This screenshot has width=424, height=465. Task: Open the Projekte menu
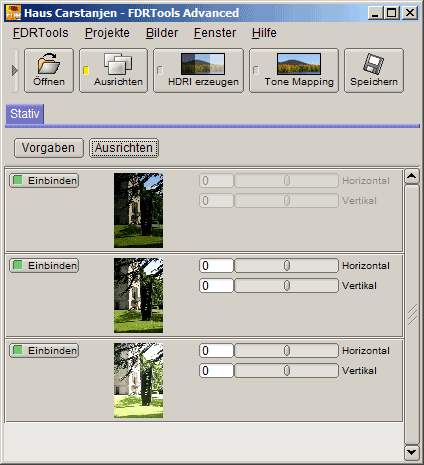(x=107, y=33)
